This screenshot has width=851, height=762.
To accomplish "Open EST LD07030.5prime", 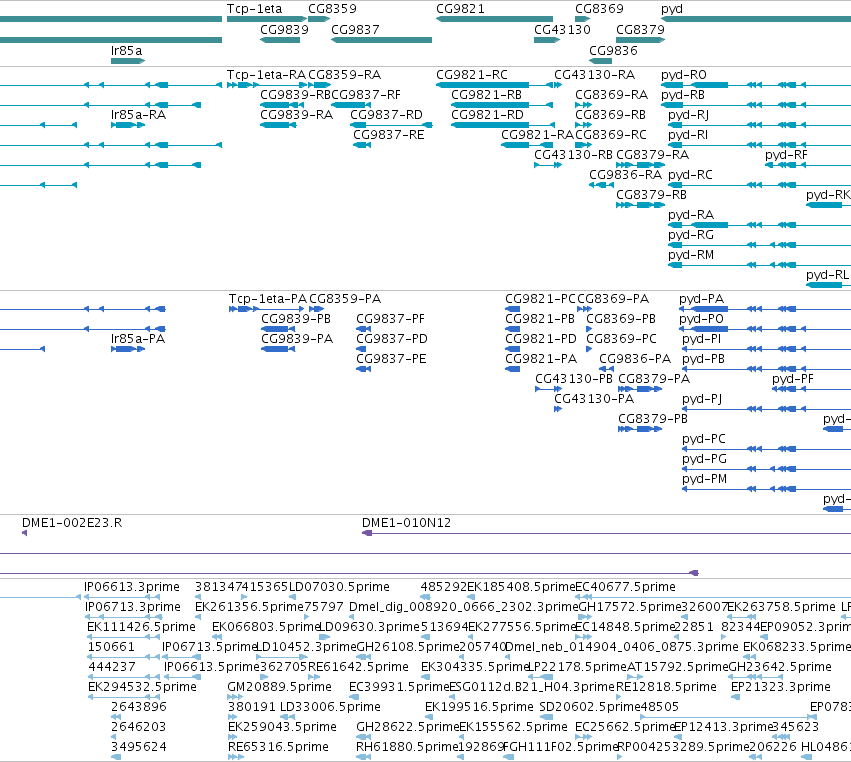I will click(x=339, y=587).
